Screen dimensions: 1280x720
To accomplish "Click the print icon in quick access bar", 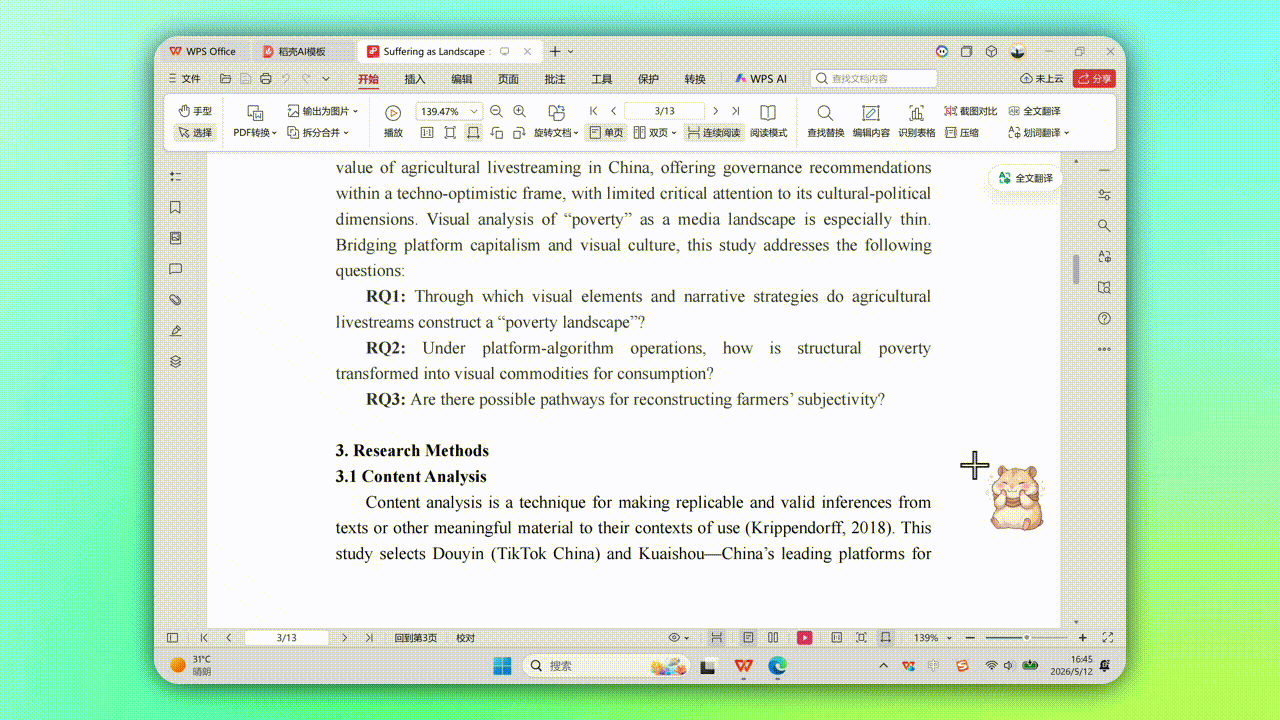I will (265, 79).
